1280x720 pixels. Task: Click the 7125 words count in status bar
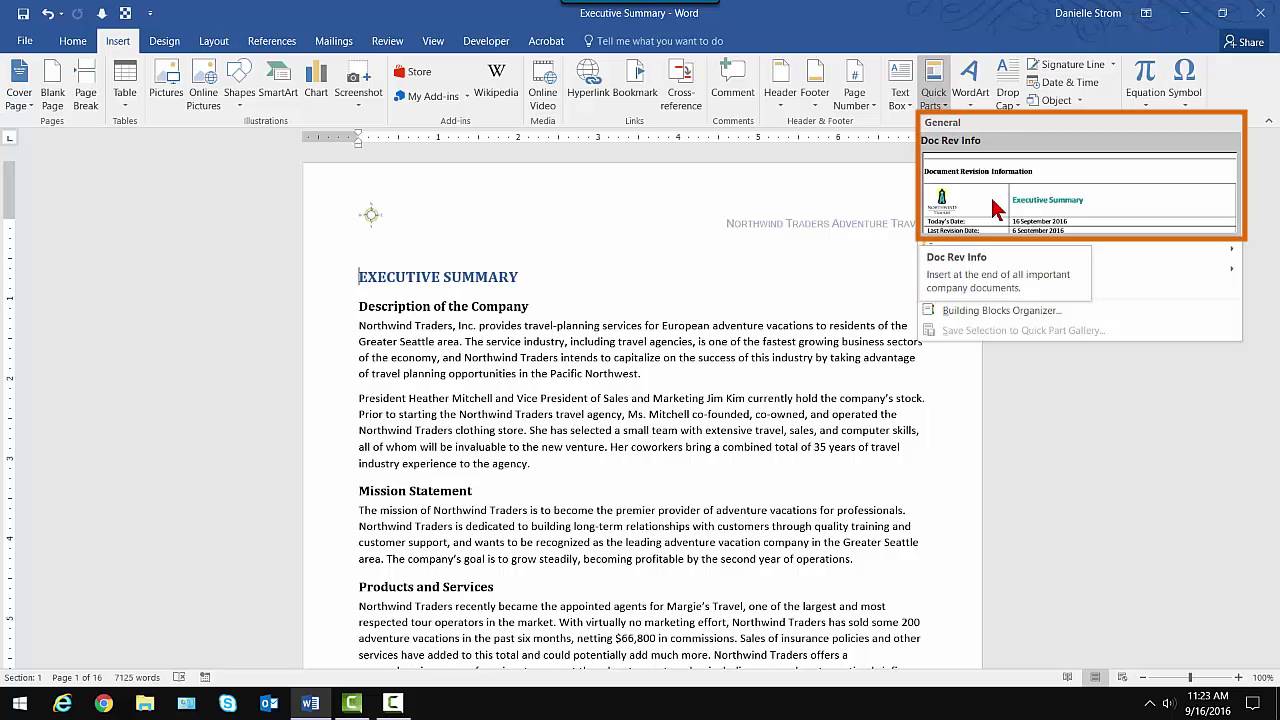pyautogui.click(x=138, y=677)
